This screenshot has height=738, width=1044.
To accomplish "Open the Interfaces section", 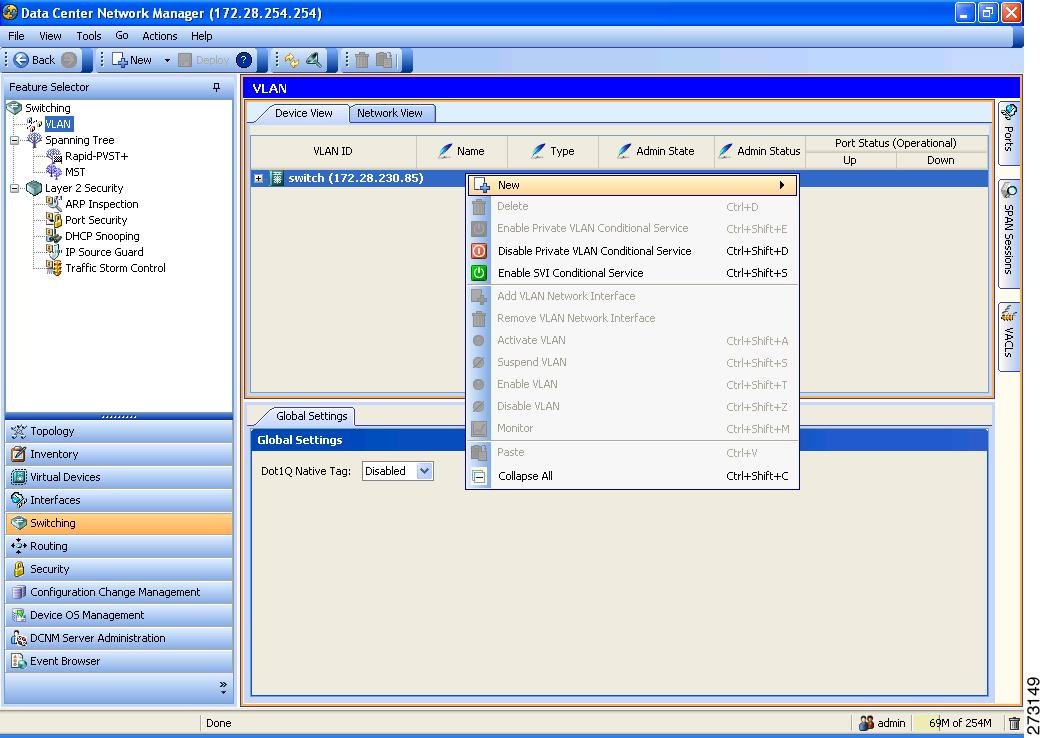I will (119, 500).
